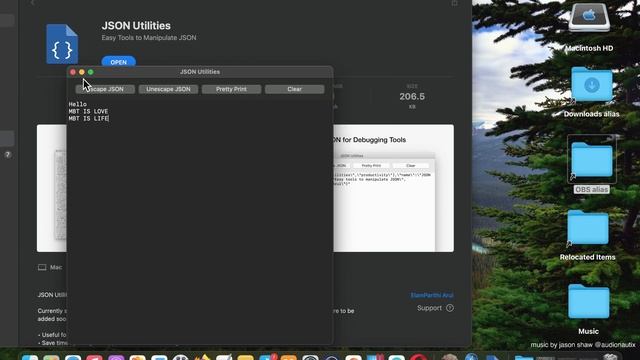Run Pretty Print on the text
The height and width of the screenshot is (360, 640).
(231, 89)
